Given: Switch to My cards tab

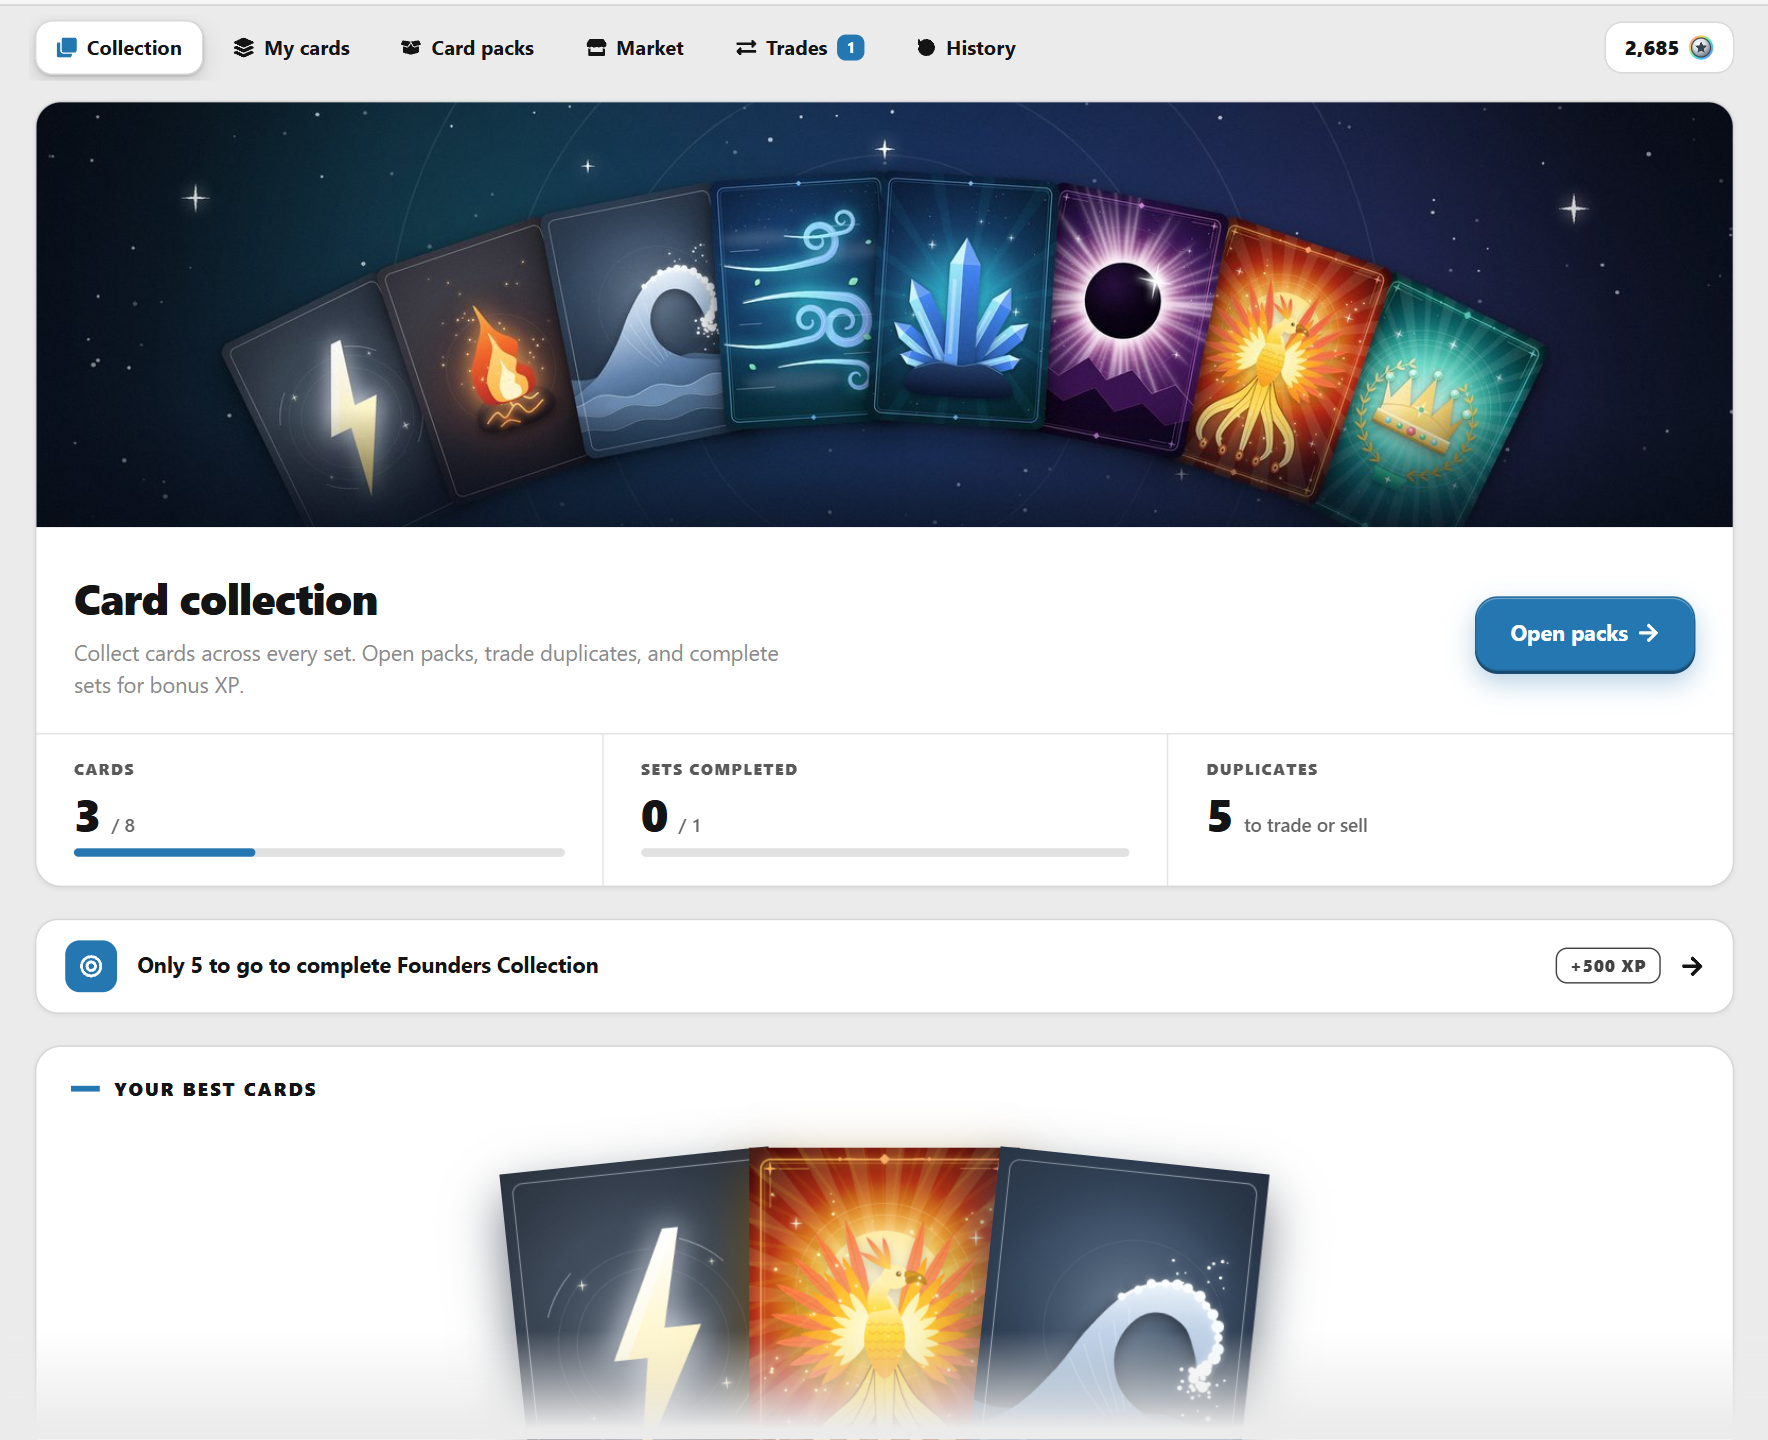Looking at the screenshot, I should (291, 48).
